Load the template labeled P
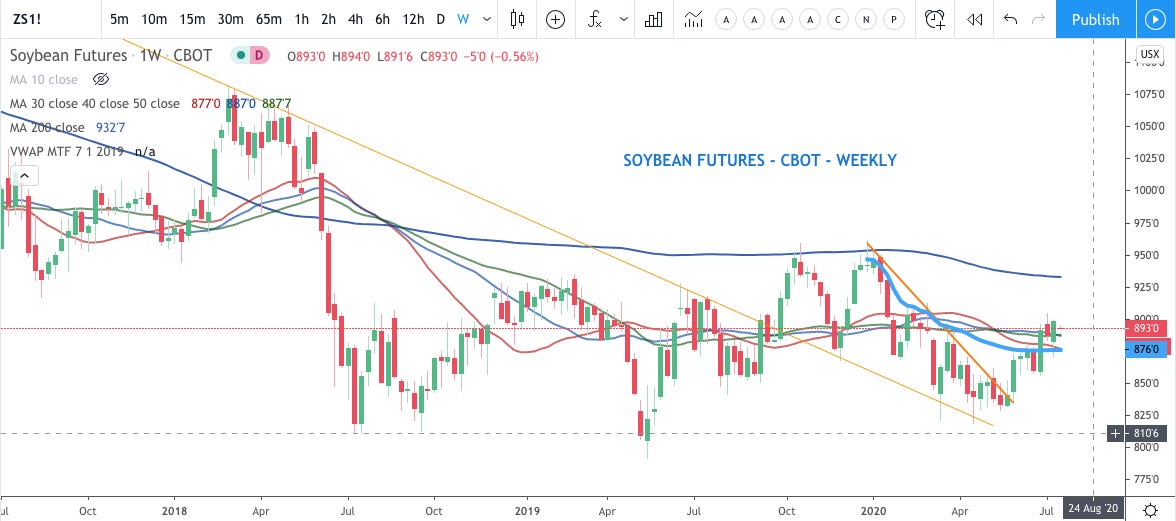Viewport: 1176px width, 521px height. [893, 20]
